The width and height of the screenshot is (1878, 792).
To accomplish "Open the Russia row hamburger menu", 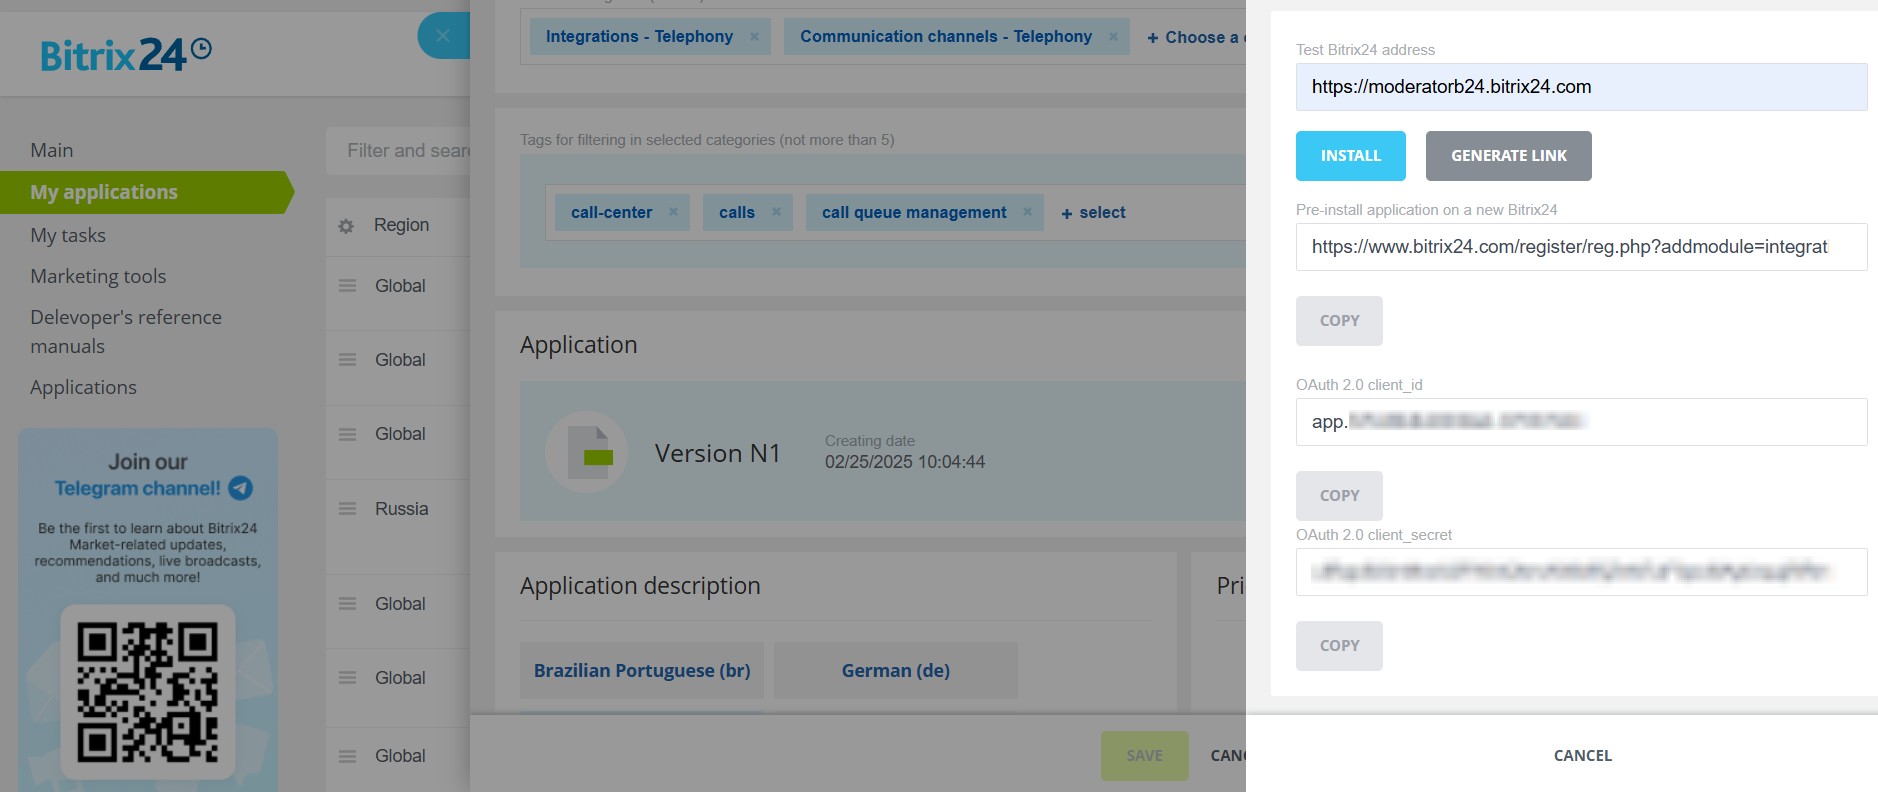I will click(347, 509).
